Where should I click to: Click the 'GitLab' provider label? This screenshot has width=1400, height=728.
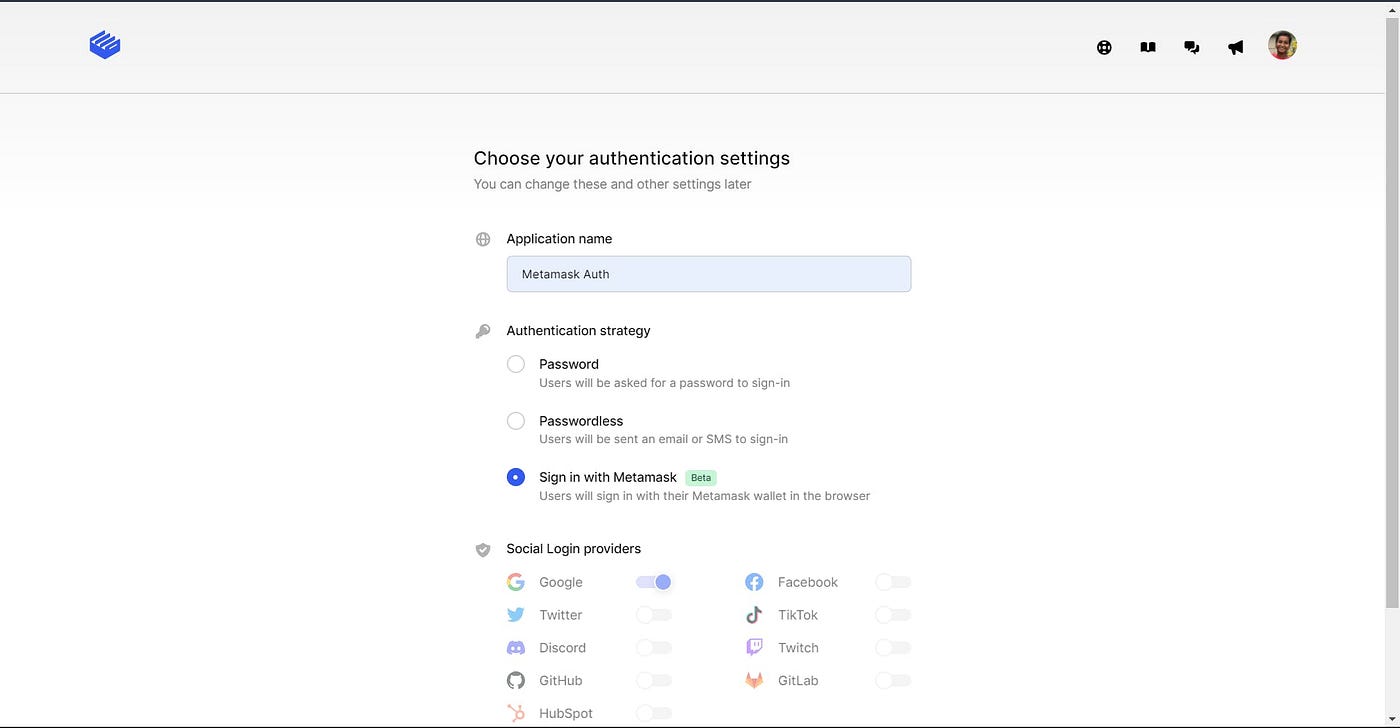pyautogui.click(x=798, y=681)
